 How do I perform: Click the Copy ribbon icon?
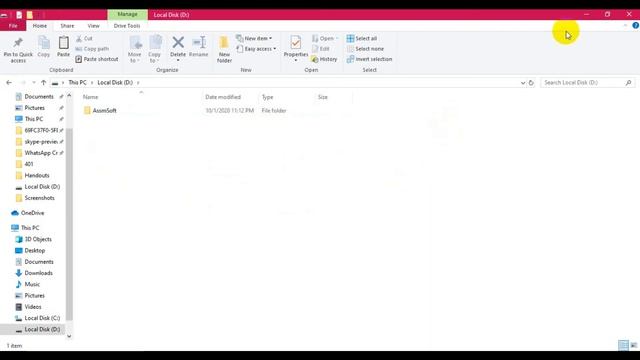pyautogui.click(x=44, y=47)
